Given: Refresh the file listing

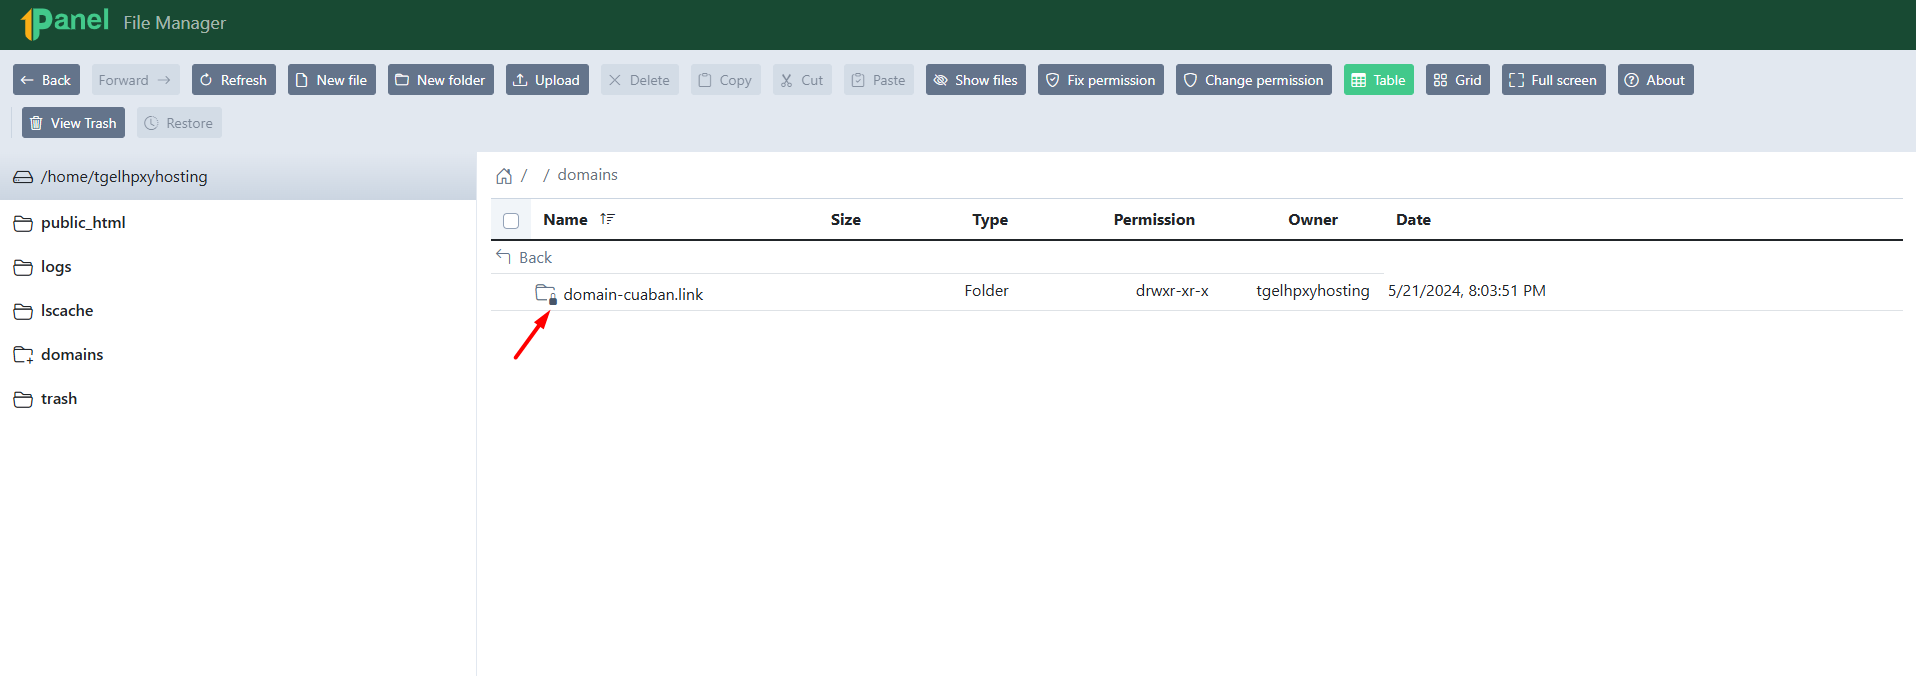Looking at the screenshot, I should tap(233, 80).
